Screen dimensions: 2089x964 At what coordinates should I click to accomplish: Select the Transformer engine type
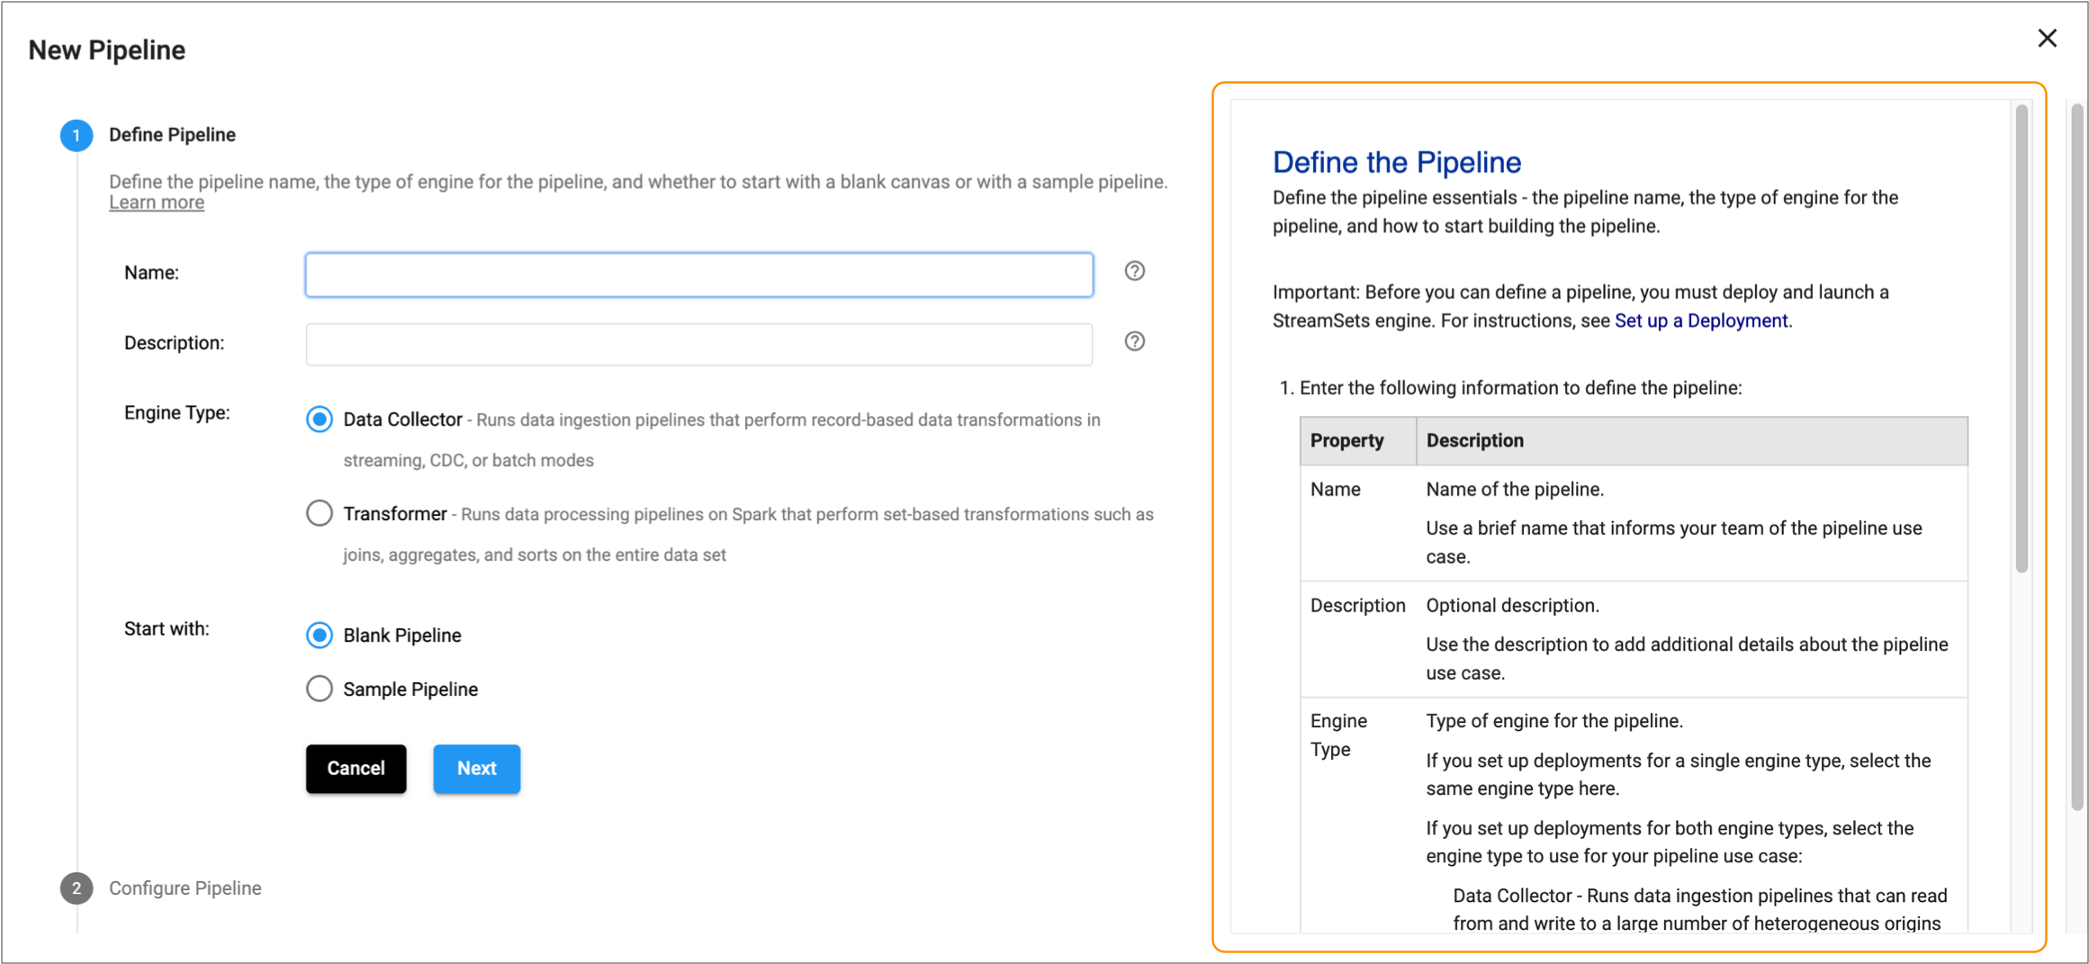(x=319, y=513)
